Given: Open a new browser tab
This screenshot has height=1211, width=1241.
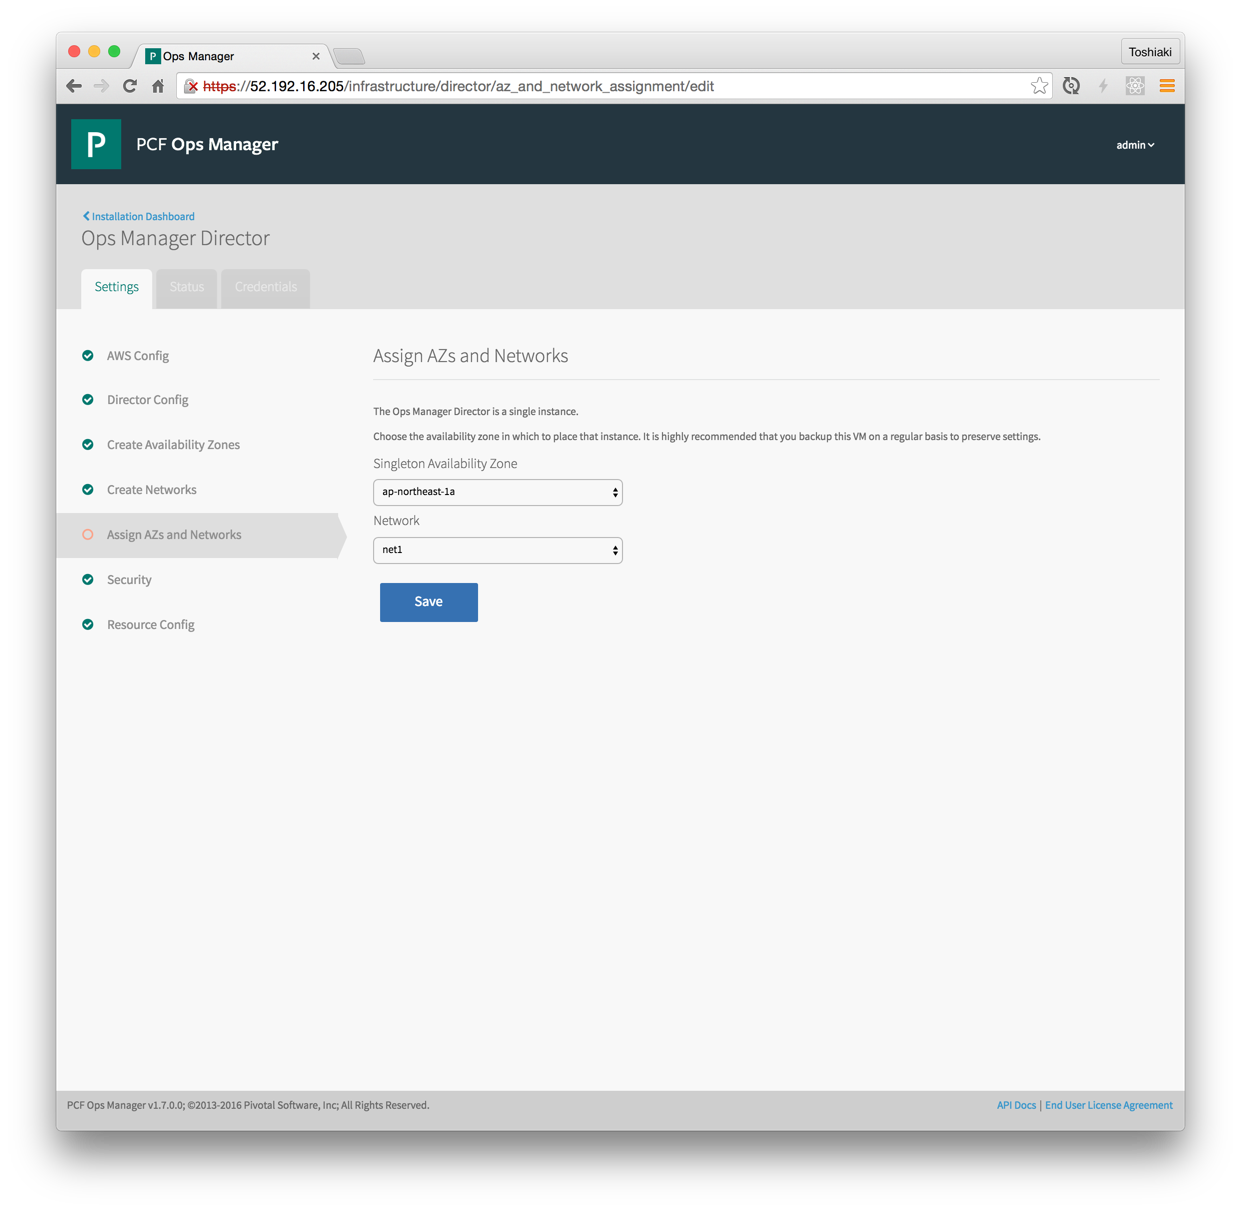Looking at the screenshot, I should click(349, 57).
